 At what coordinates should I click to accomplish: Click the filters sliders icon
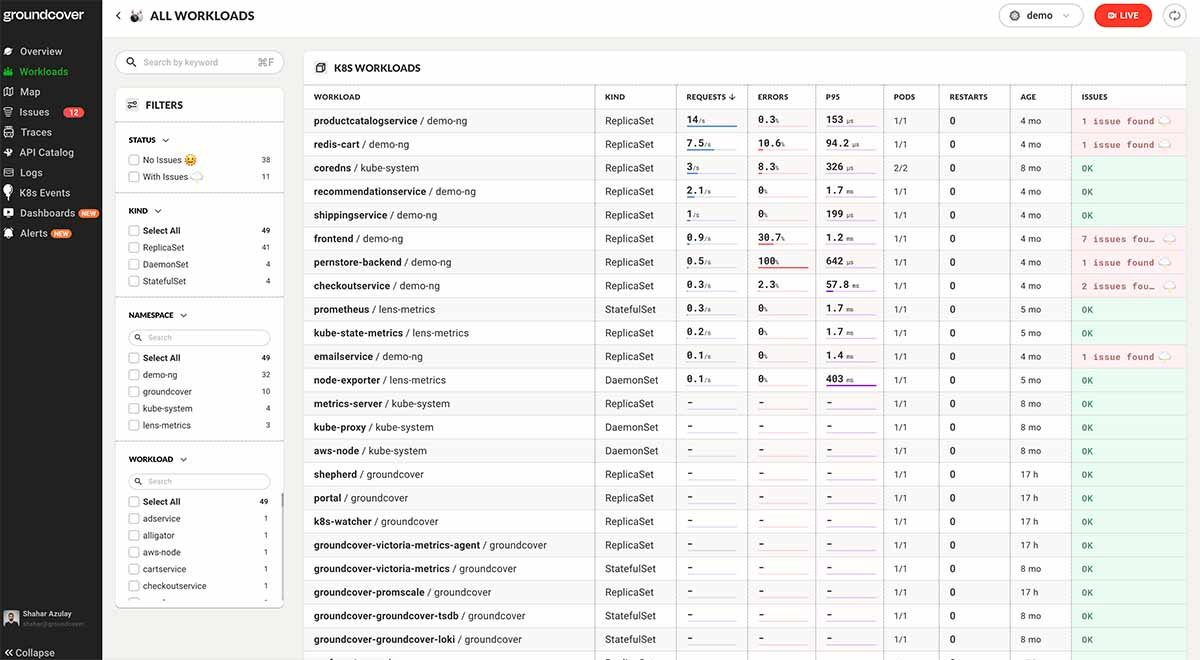(x=132, y=105)
